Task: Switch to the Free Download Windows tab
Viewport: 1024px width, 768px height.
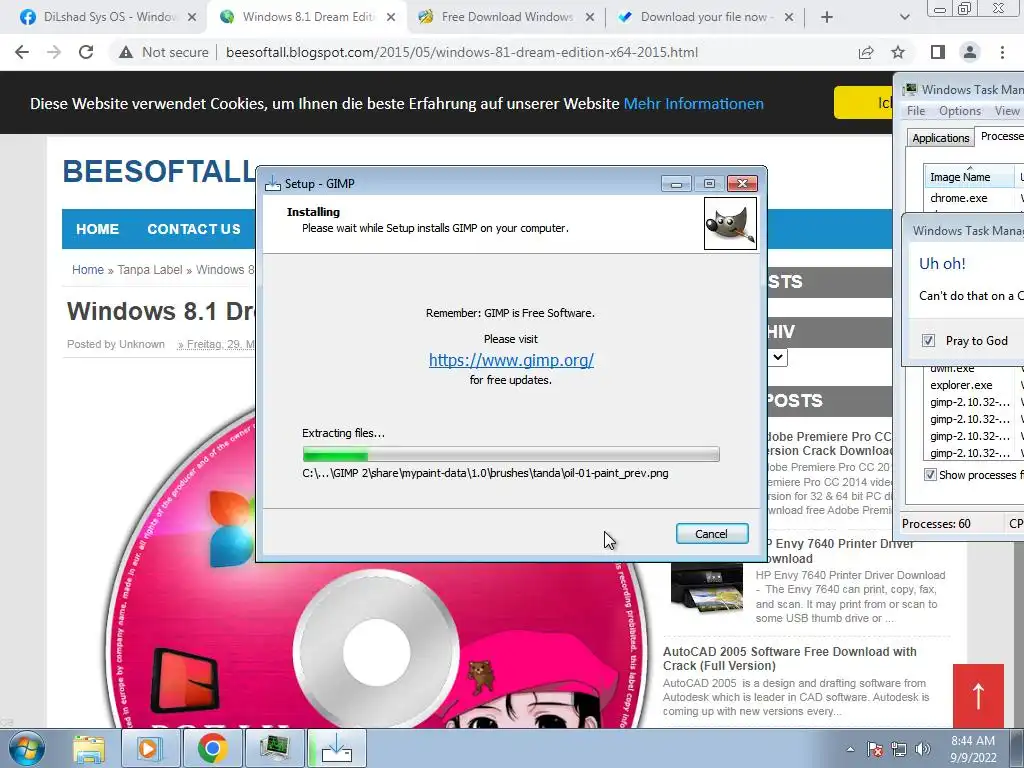Action: pyautogui.click(x=507, y=17)
